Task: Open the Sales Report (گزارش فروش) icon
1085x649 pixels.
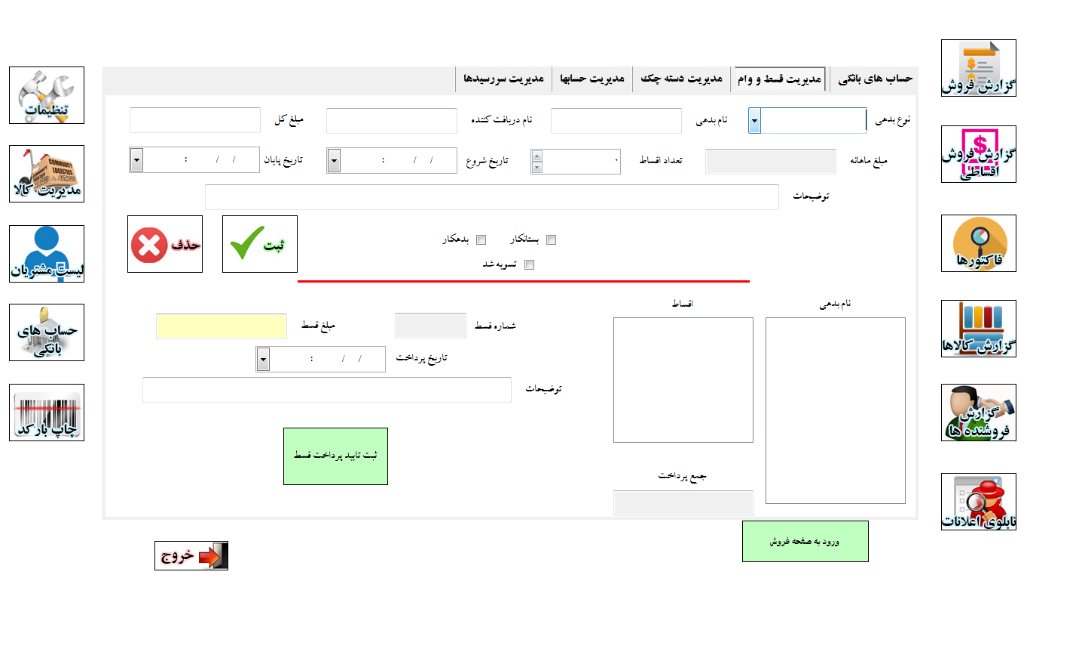Action: click(x=978, y=68)
